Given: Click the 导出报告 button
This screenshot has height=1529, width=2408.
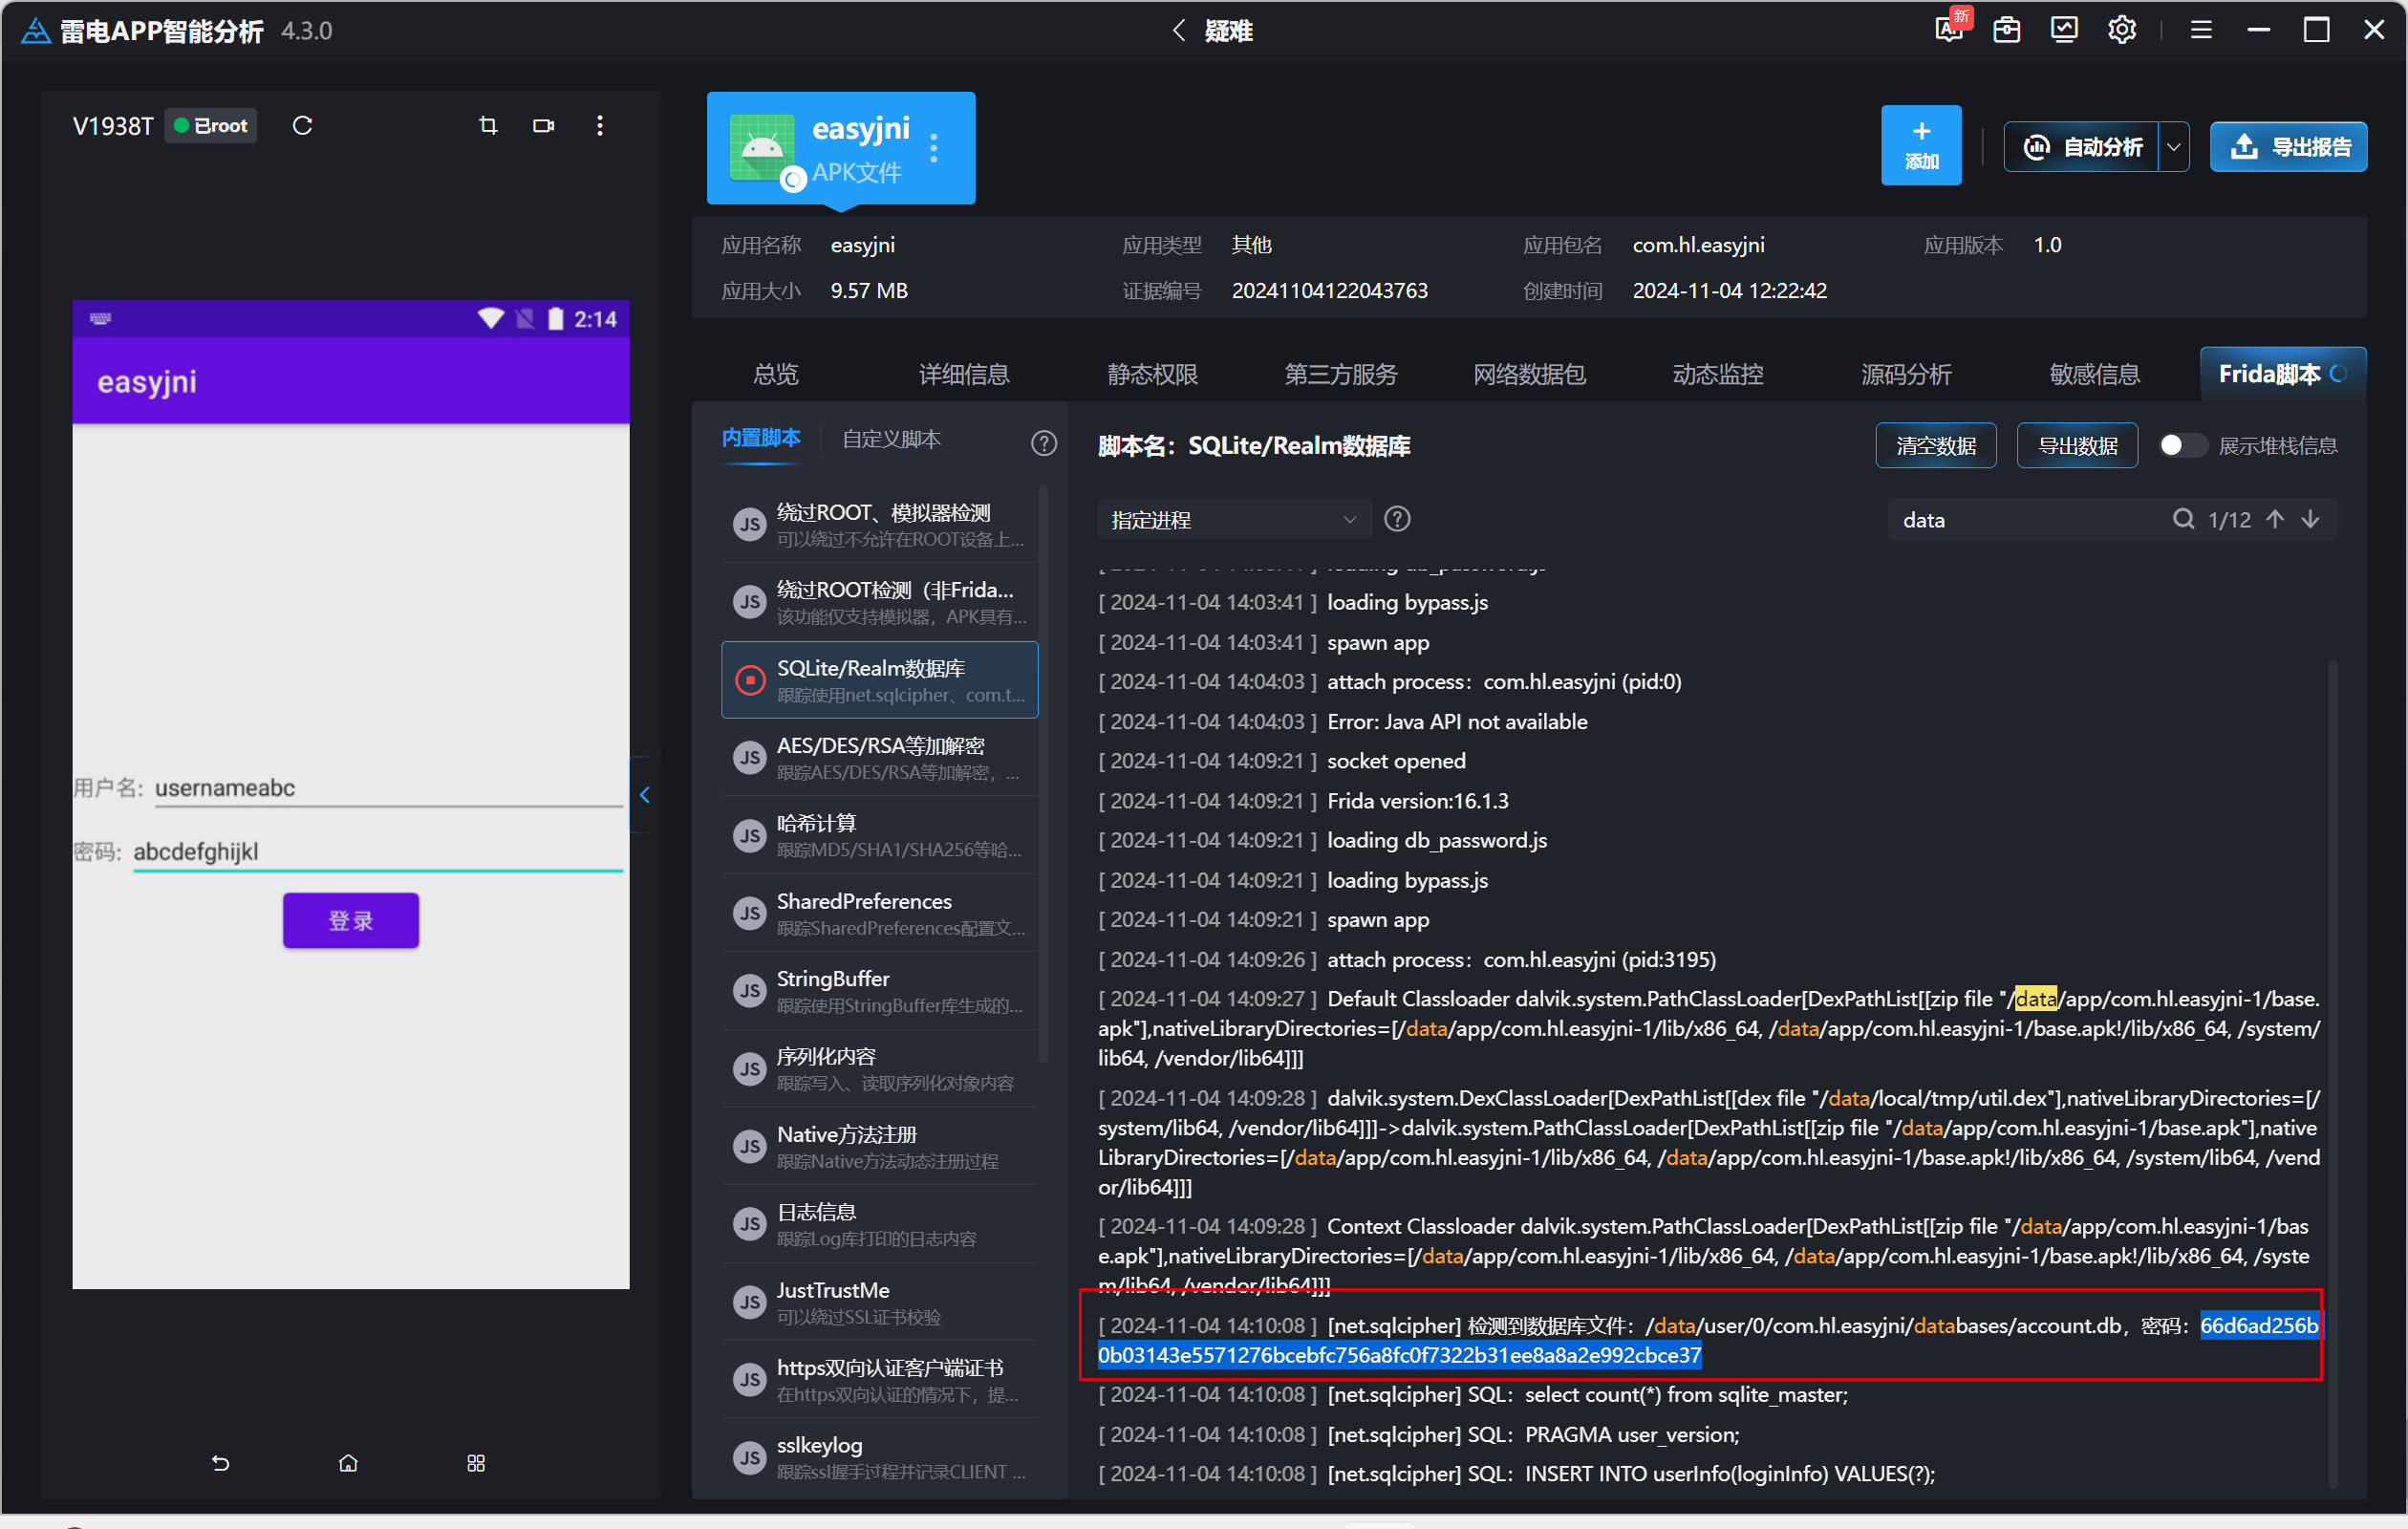Looking at the screenshot, I should [x=2288, y=147].
